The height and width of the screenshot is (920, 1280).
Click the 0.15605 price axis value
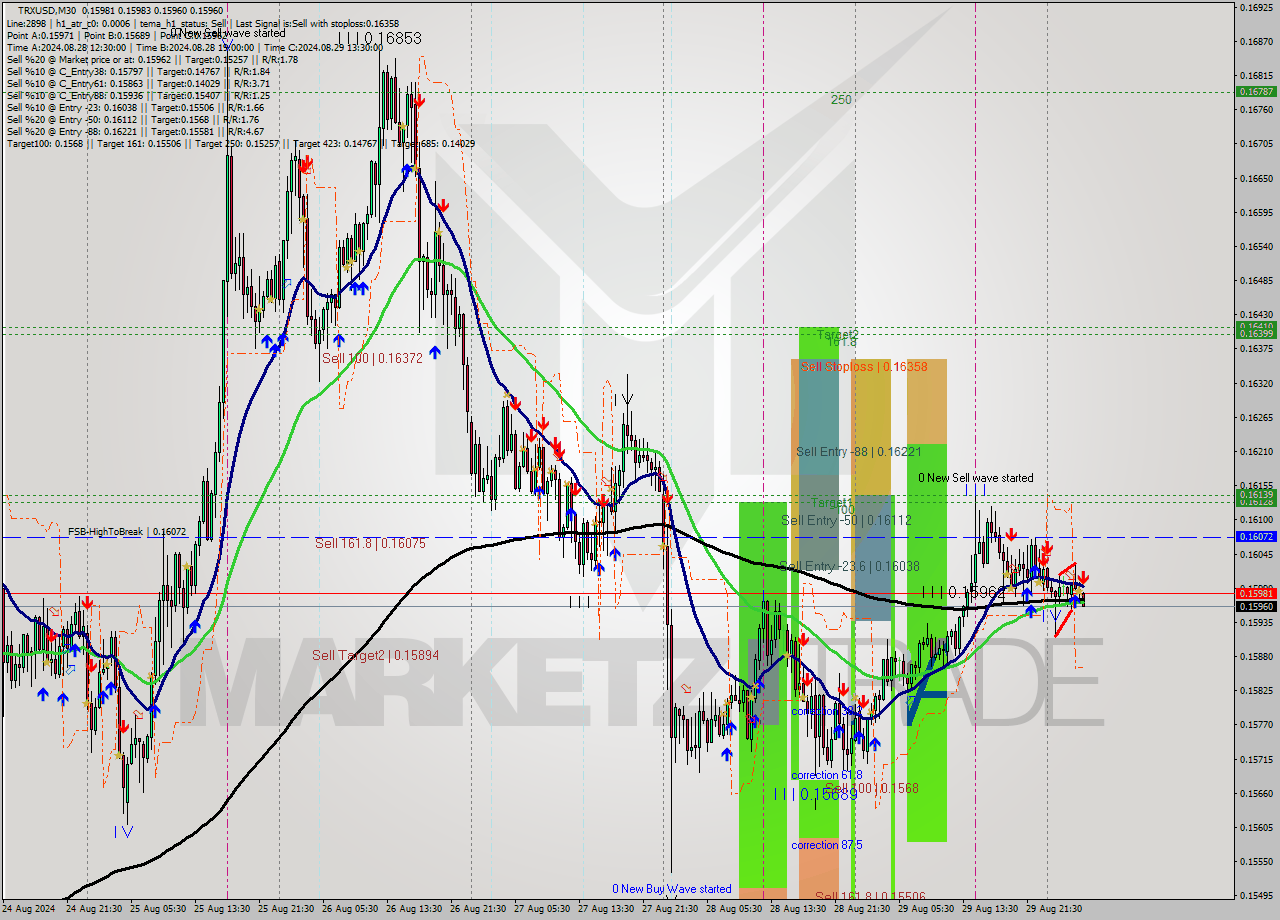pyautogui.click(x=1257, y=827)
